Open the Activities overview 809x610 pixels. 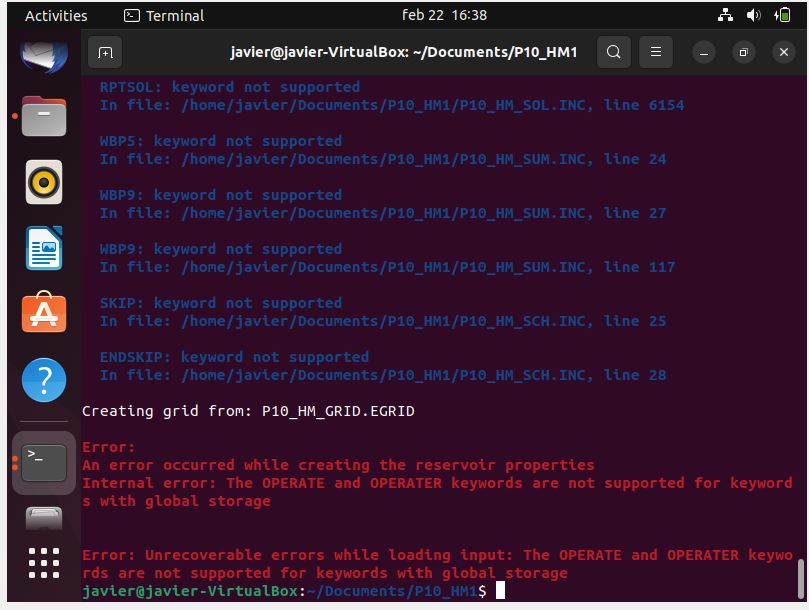pos(55,16)
